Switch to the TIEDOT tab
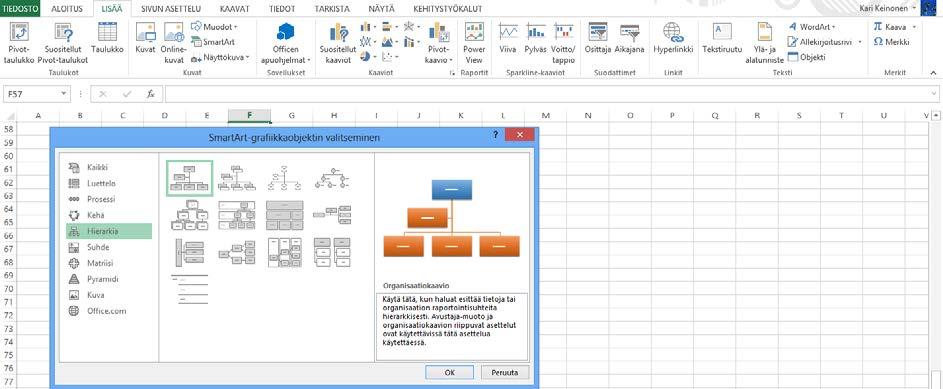The image size is (943, 389). [x=282, y=9]
